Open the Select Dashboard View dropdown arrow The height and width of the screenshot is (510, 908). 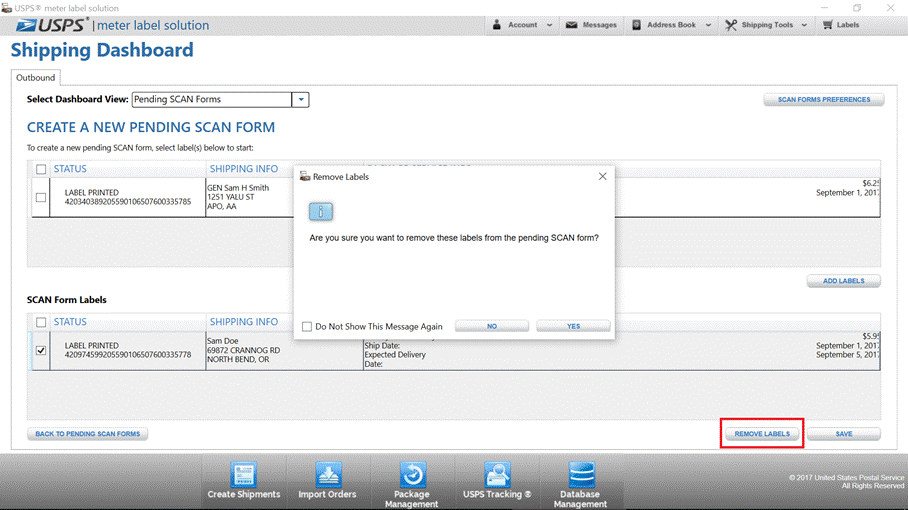[301, 100]
